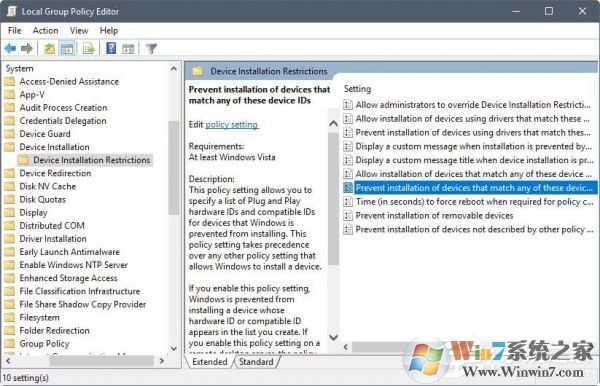
Task: Click the Export List toolbar icon
Action: tap(88, 49)
